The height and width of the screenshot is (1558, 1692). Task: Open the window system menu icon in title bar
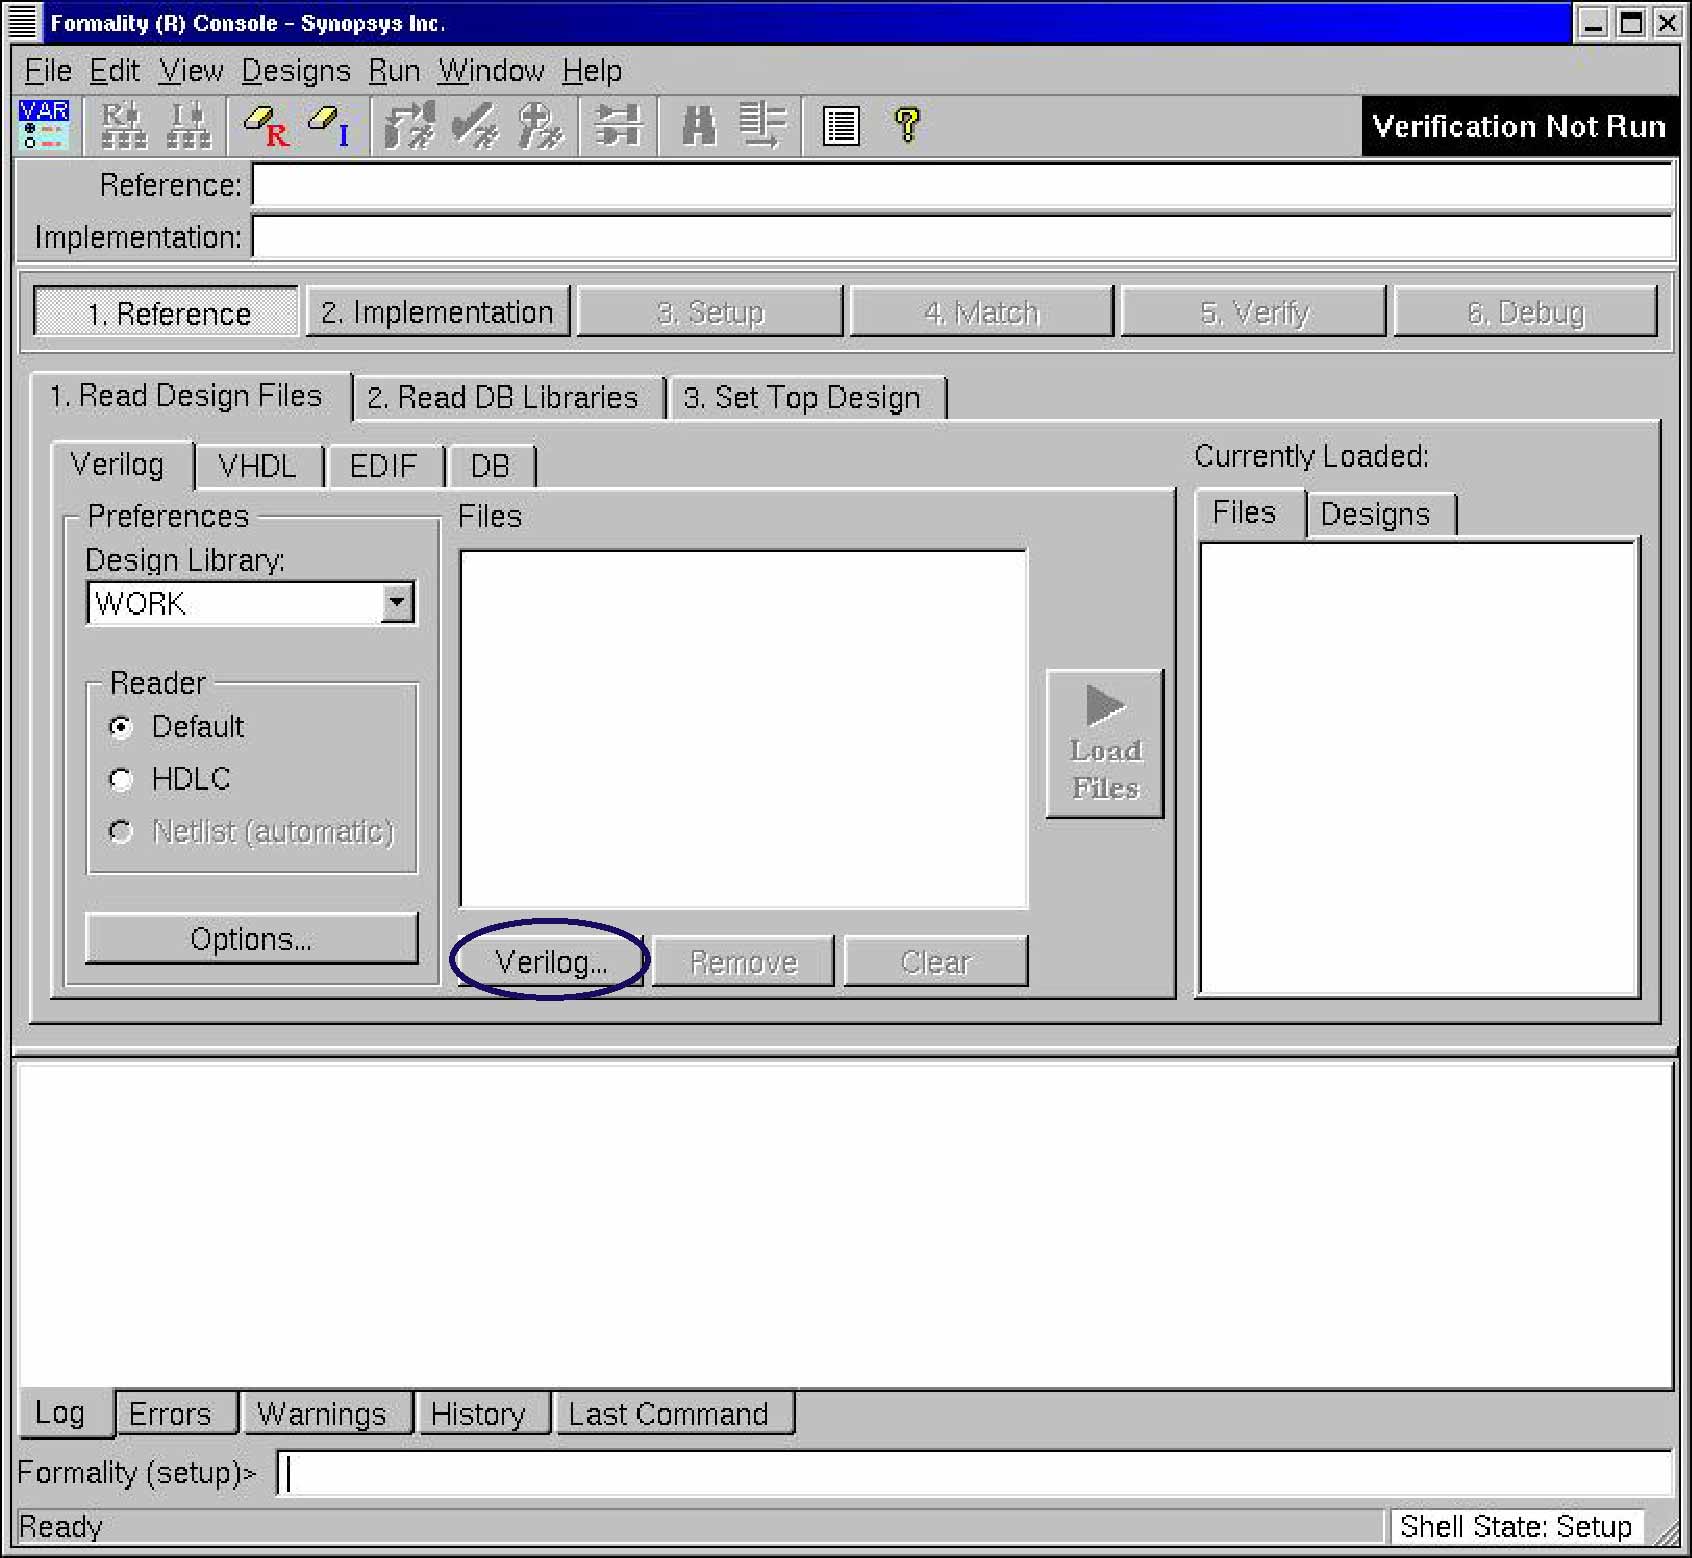pos(22,22)
